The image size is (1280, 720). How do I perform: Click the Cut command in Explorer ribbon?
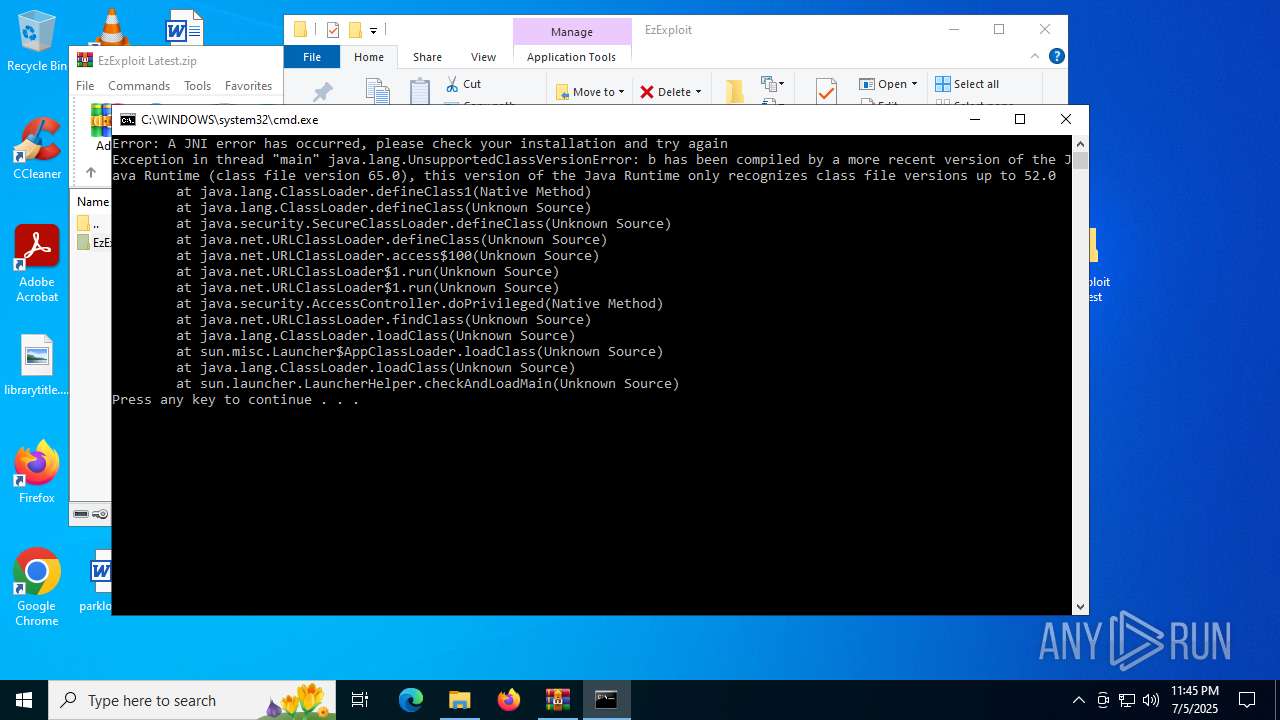[x=463, y=84]
